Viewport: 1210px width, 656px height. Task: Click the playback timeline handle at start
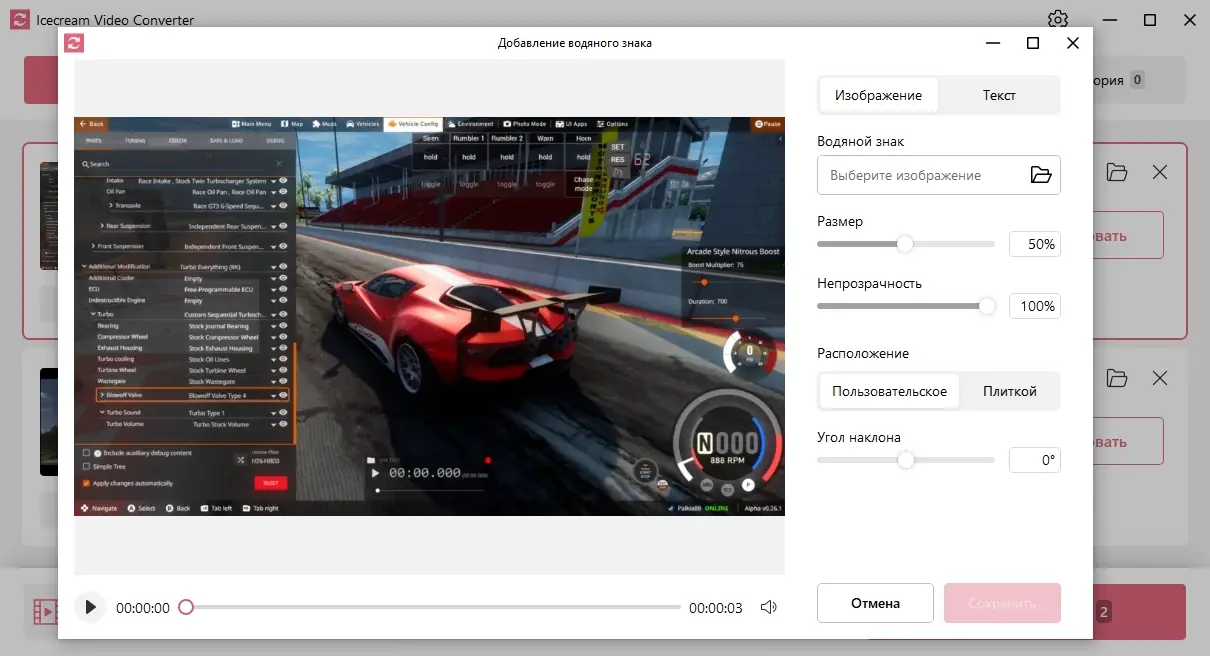185,607
